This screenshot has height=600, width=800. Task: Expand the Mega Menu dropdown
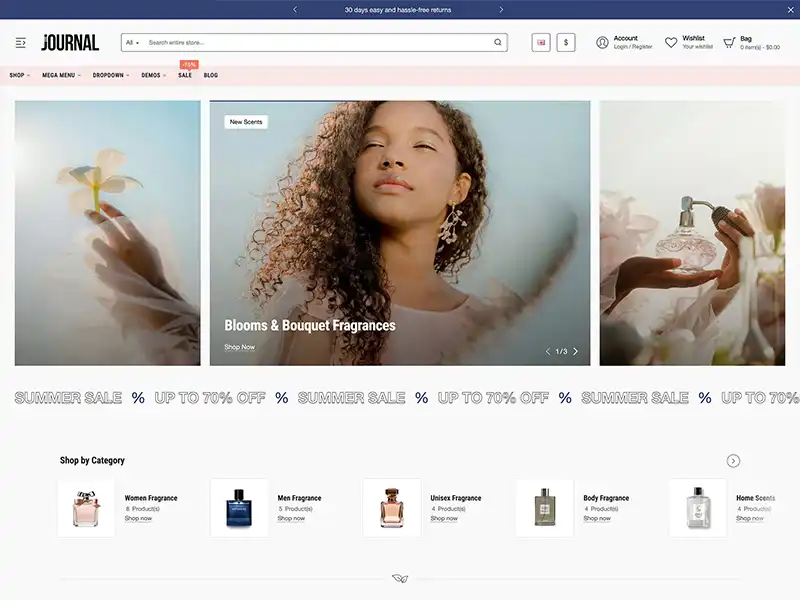(x=61, y=75)
